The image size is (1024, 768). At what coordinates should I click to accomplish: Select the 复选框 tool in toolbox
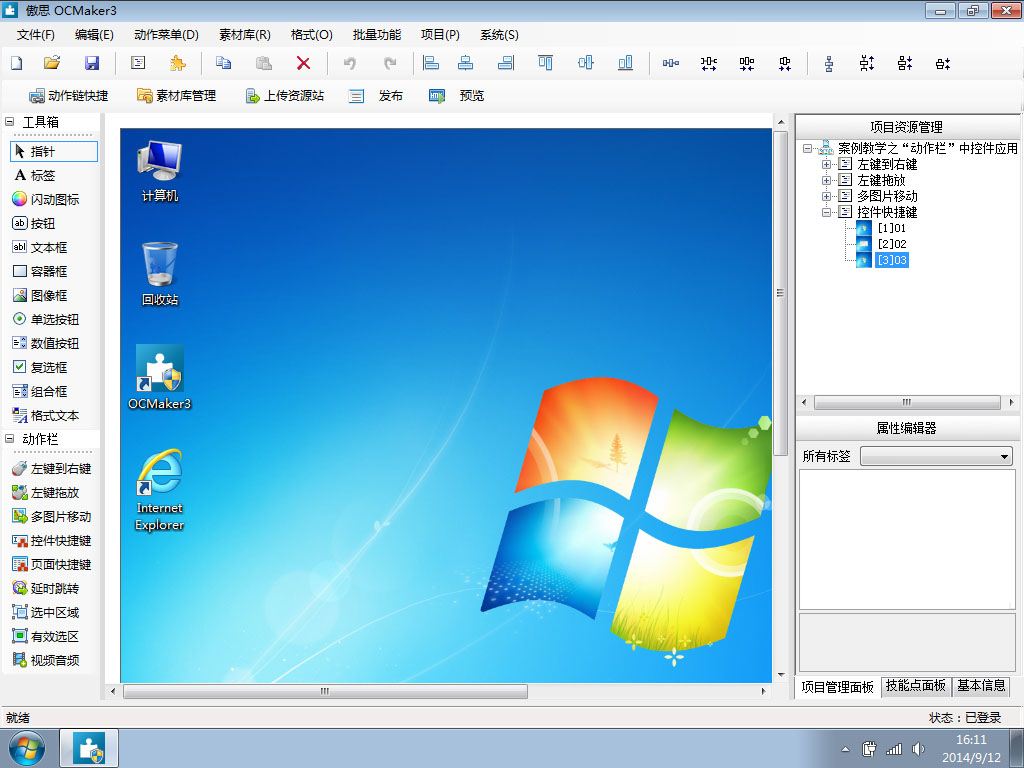tap(40, 367)
